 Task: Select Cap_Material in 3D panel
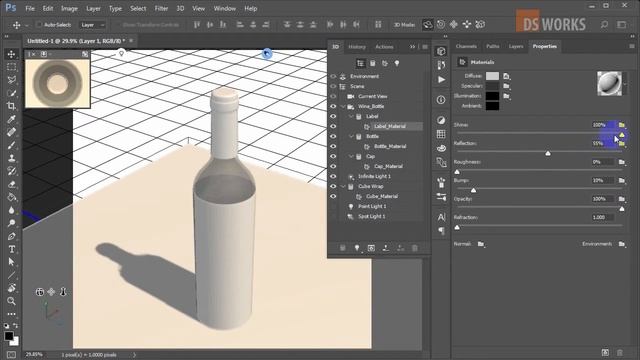click(388, 166)
